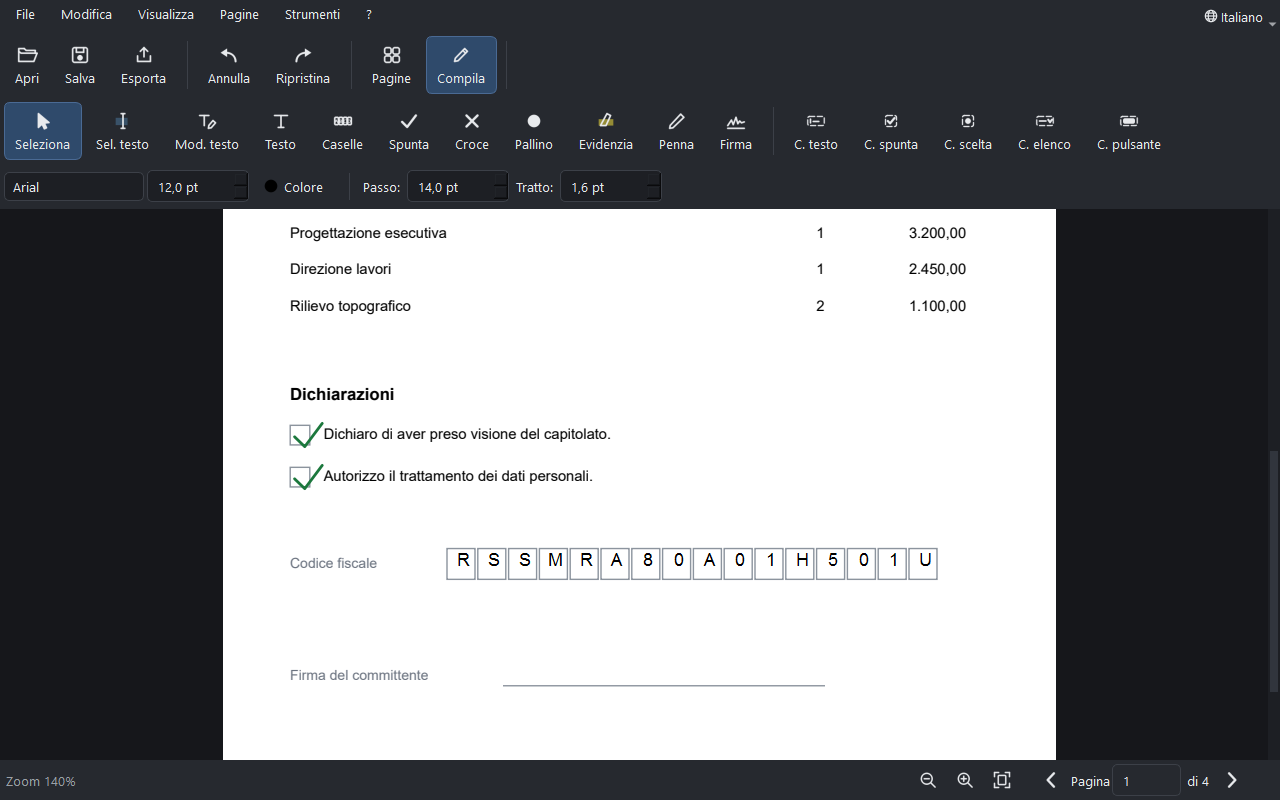Activate the Compila mode
Image resolution: width=1280 pixels, height=800 pixels.
(461, 65)
